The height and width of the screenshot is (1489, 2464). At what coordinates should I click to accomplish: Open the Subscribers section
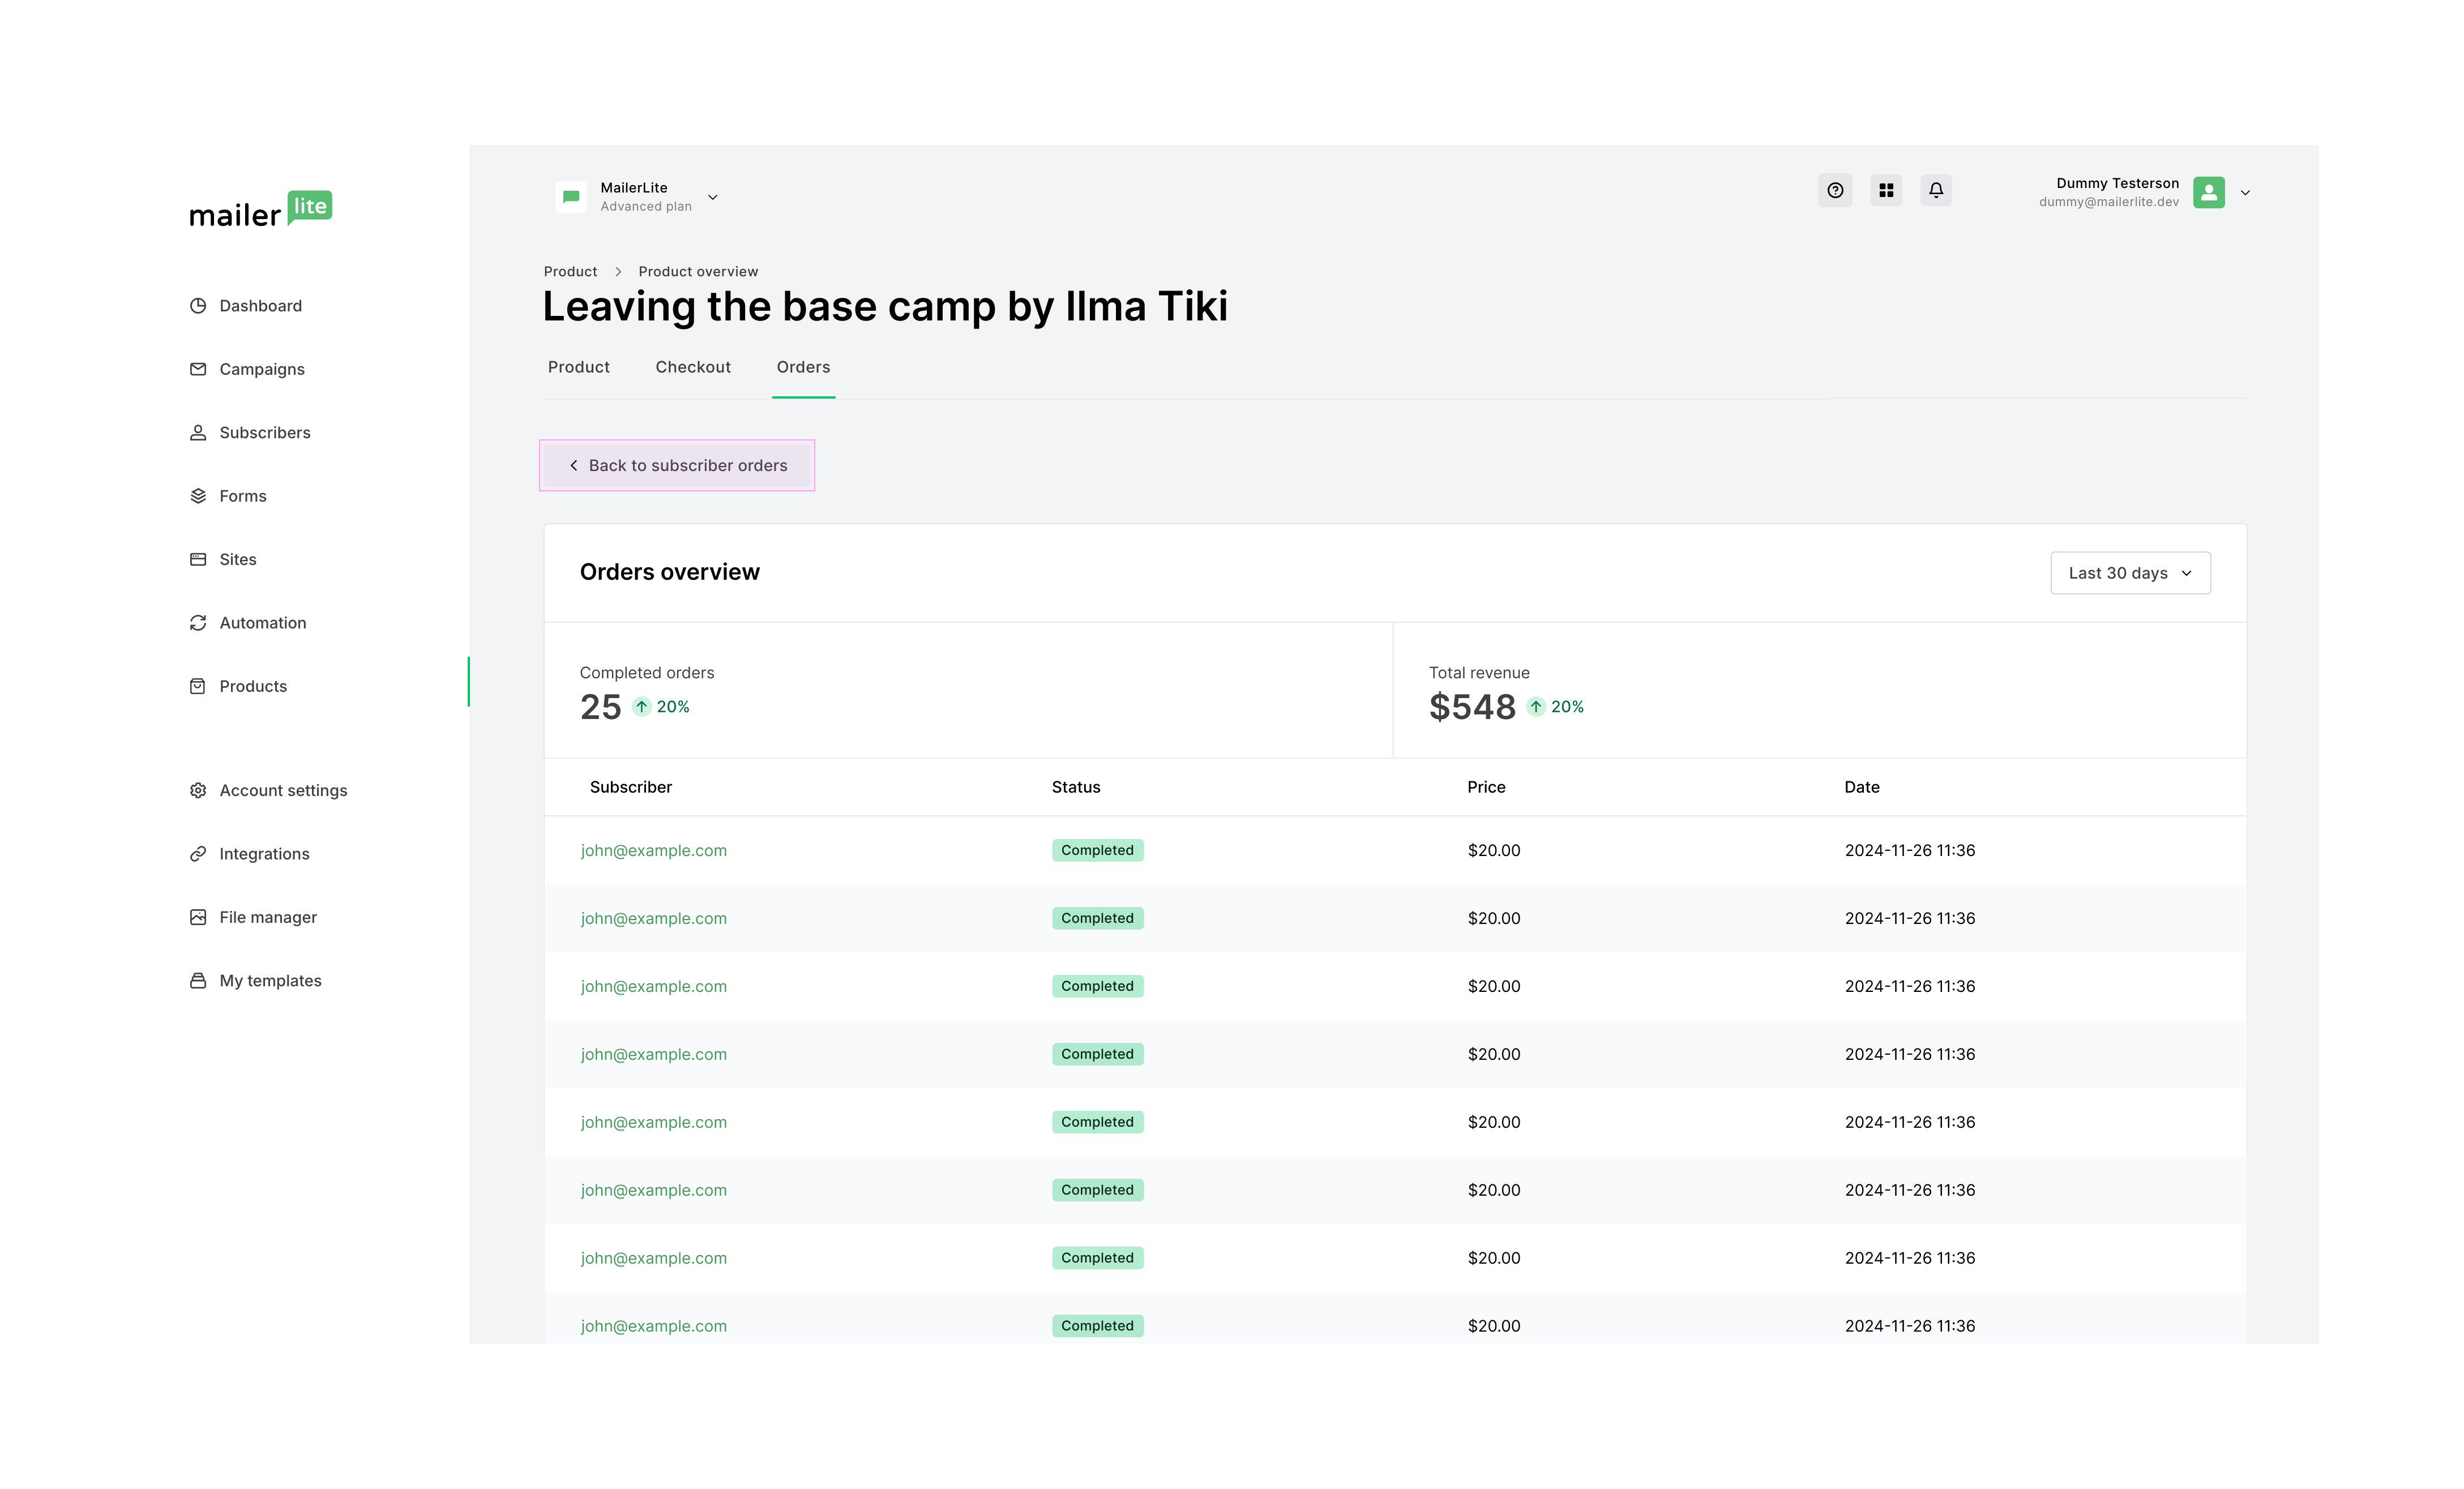click(x=265, y=432)
